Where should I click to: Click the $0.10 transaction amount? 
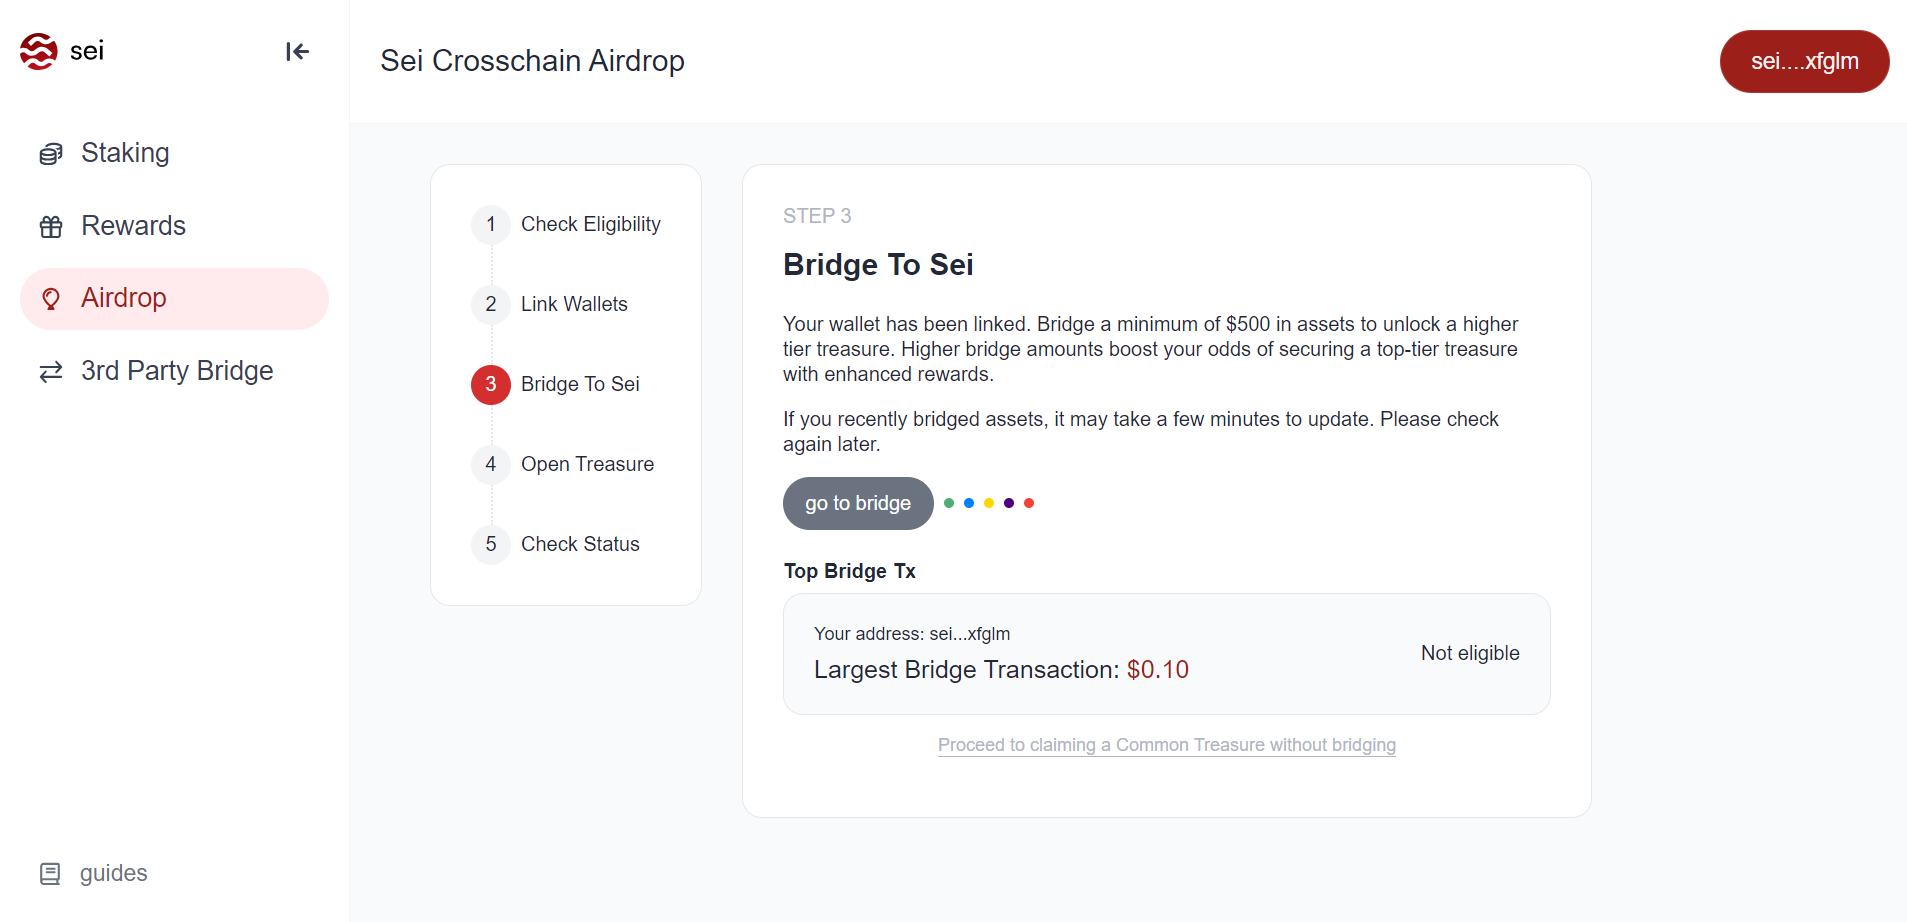pos(1158,670)
